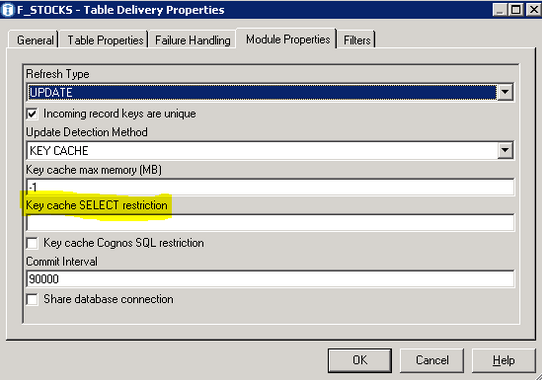The height and width of the screenshot is (380, 542).
Task: Expand the Refresh Type dropdown arrow
Action: [x=505, y=92]
